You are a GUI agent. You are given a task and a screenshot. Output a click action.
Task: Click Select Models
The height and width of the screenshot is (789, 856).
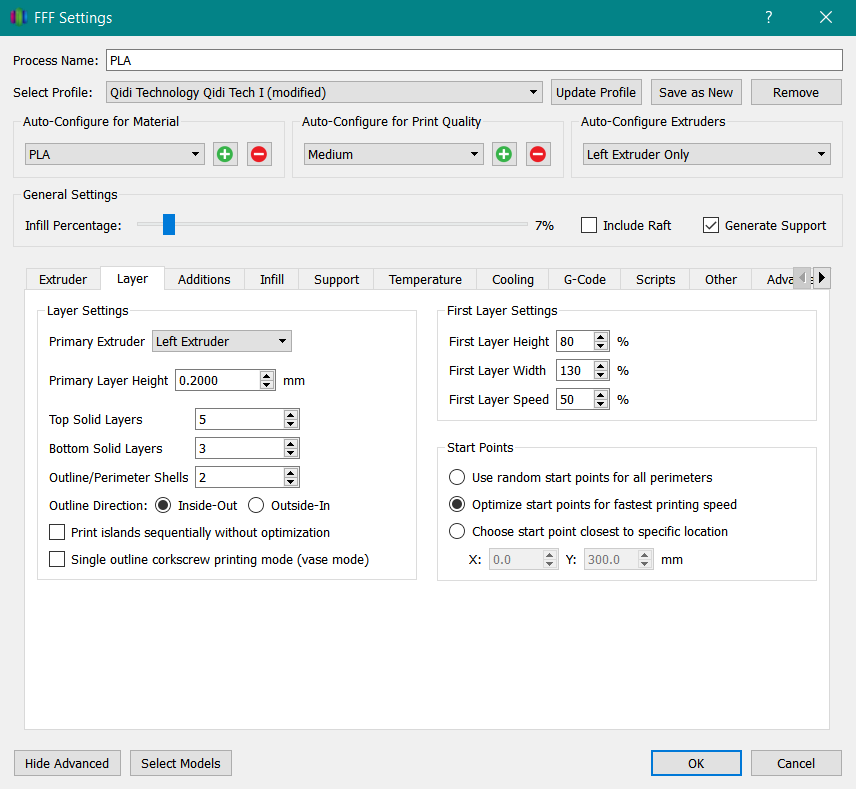(181, 763)
